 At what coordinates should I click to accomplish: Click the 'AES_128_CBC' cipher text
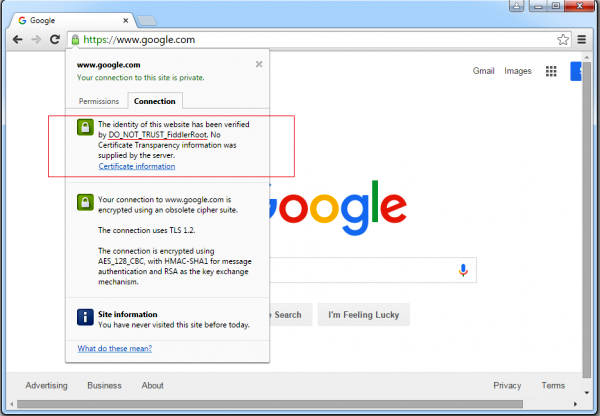click(x=121, y=261)
